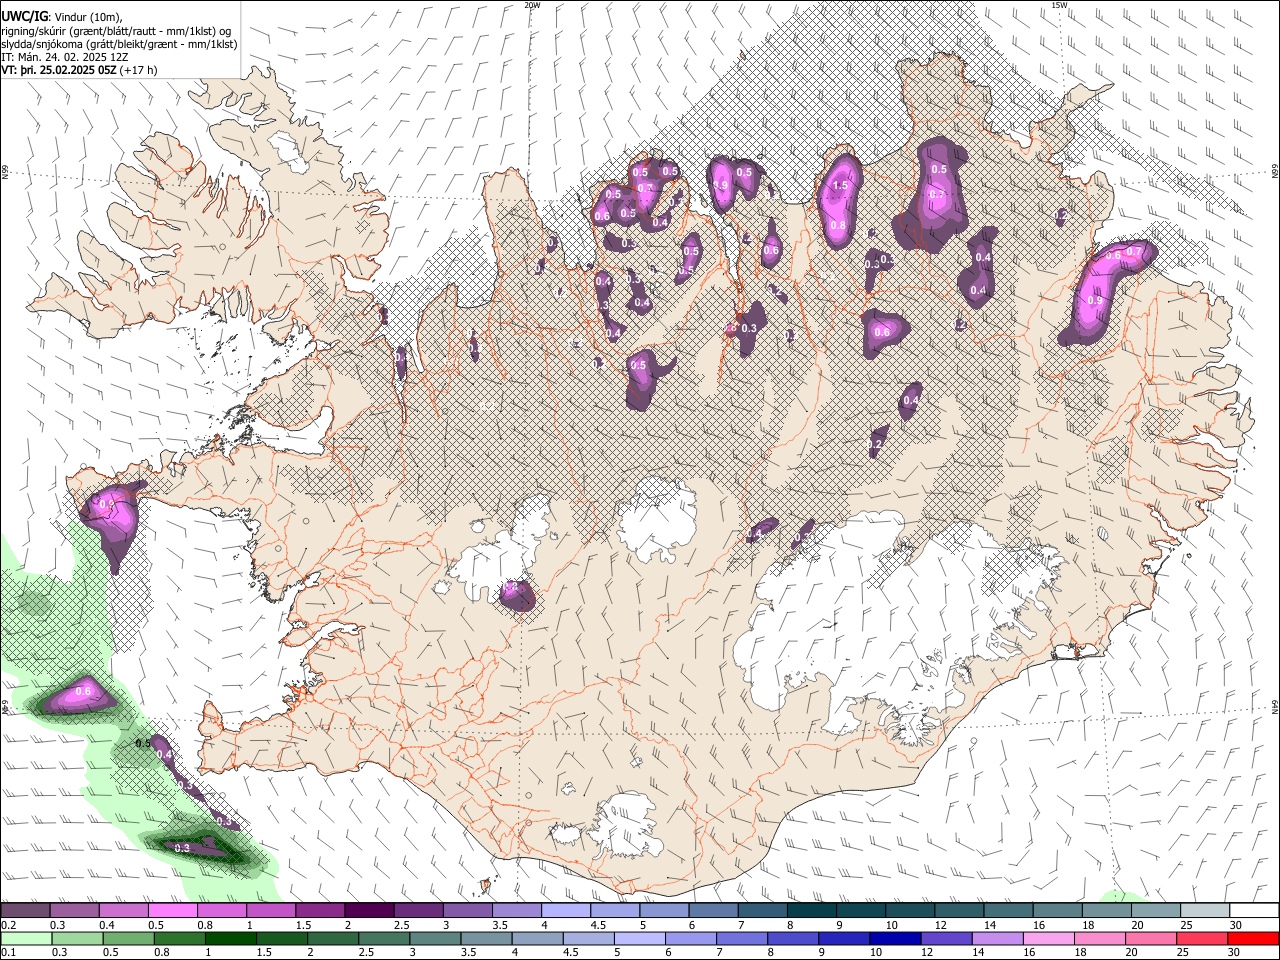
Task: Select the deep navy 10 swatch in the rain legend
Action: tap(895, 939)
